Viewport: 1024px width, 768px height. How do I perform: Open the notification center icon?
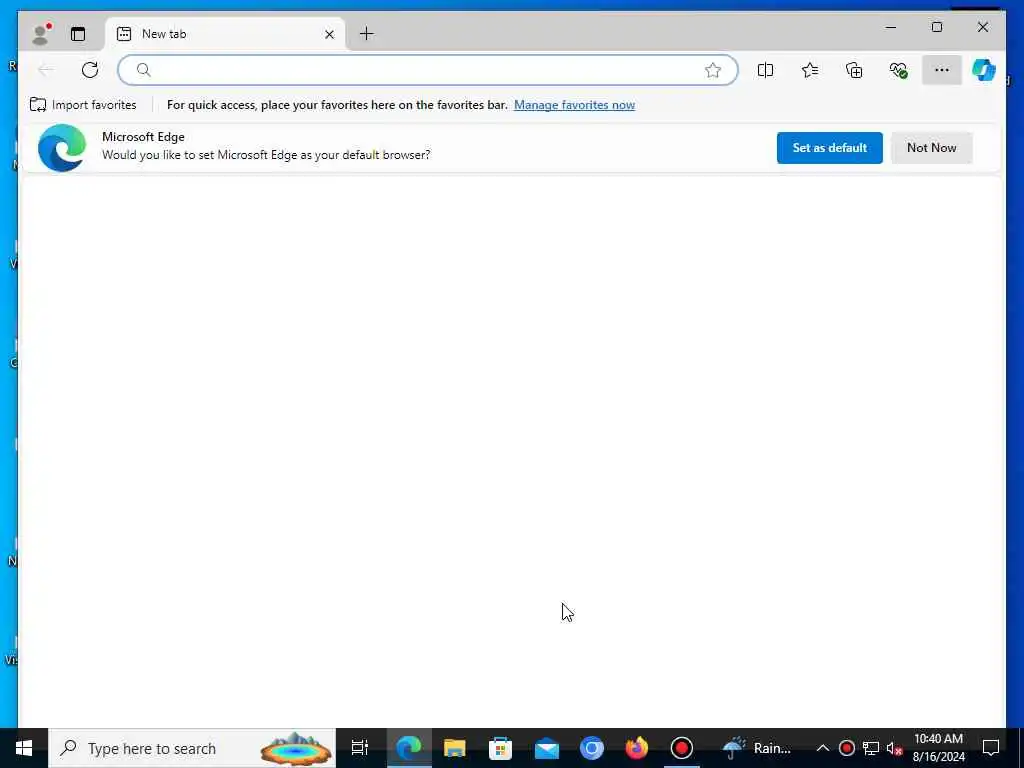pyautogui.click(x=991, y=748)
